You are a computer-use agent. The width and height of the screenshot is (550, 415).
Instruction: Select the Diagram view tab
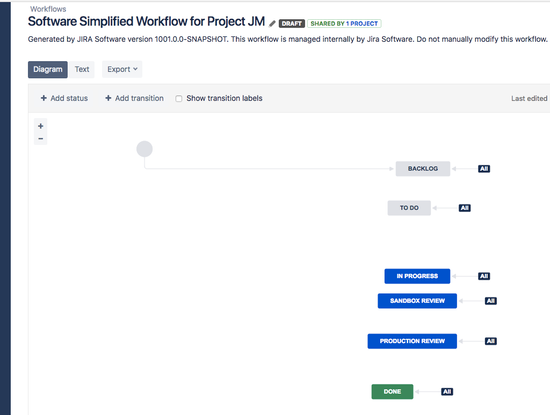(x=48, y=69)
